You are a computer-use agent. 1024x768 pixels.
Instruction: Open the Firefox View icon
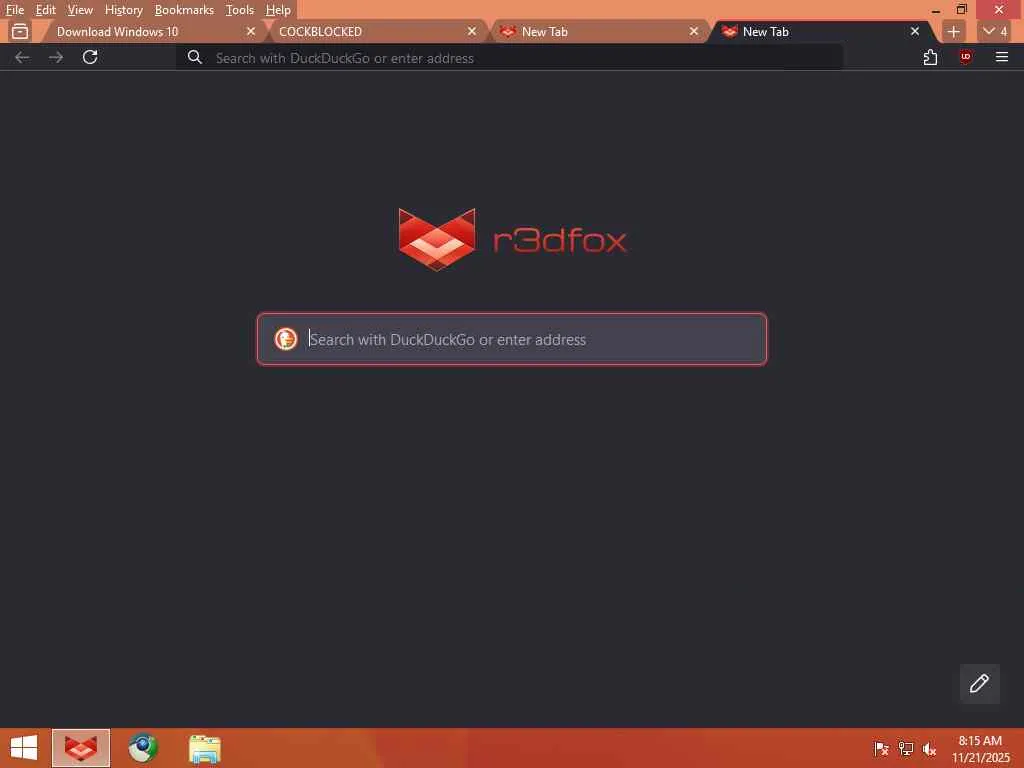(x=20, y=31)
